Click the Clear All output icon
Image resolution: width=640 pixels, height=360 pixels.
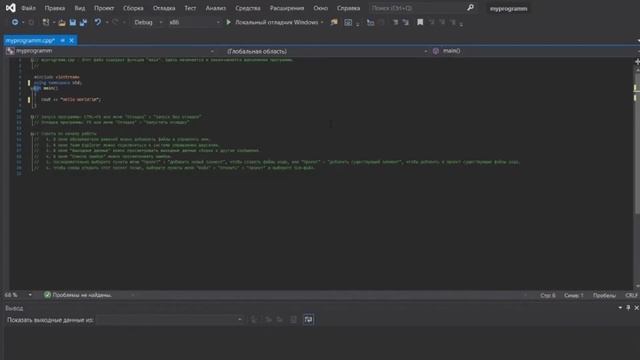[293, 320]
